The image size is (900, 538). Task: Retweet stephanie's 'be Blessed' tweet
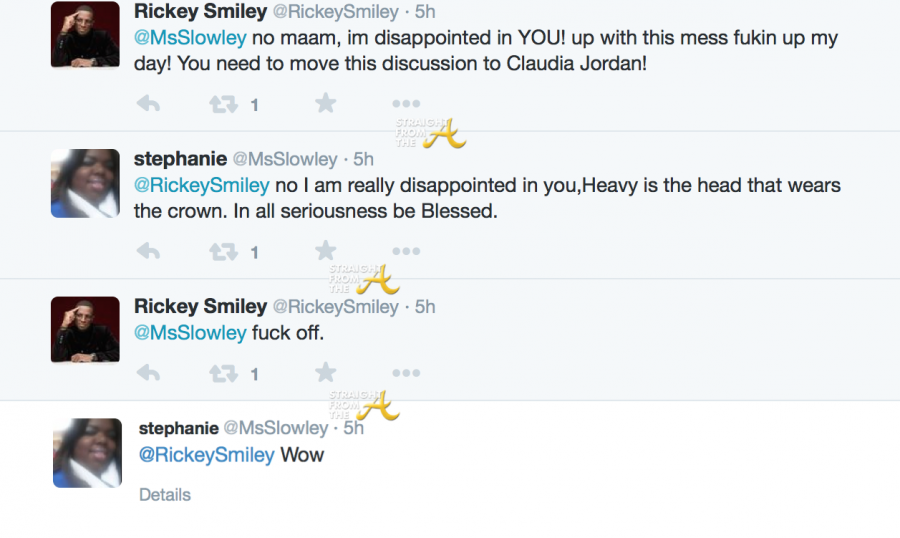[224, 252]
